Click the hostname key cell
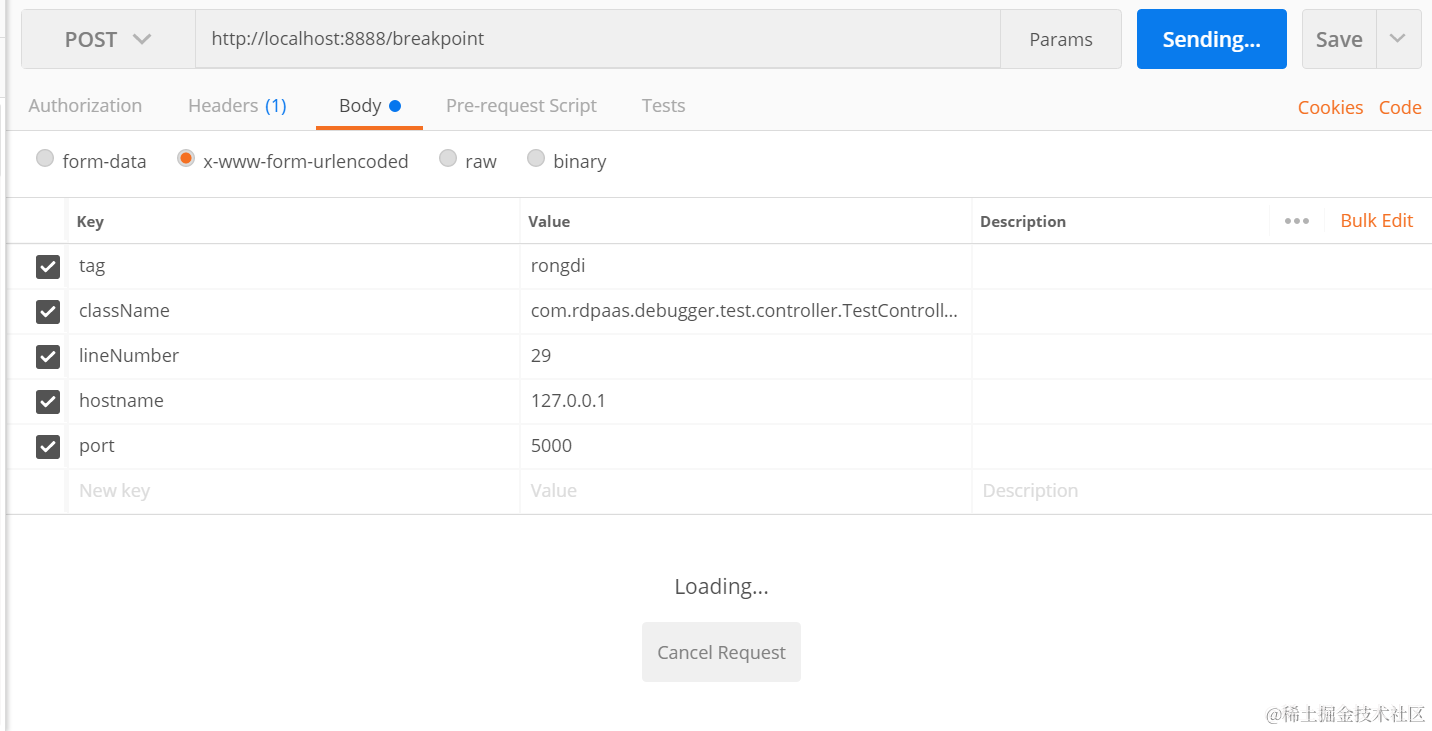The width and height of the screenshot is (1432, 731). (294, 401)
